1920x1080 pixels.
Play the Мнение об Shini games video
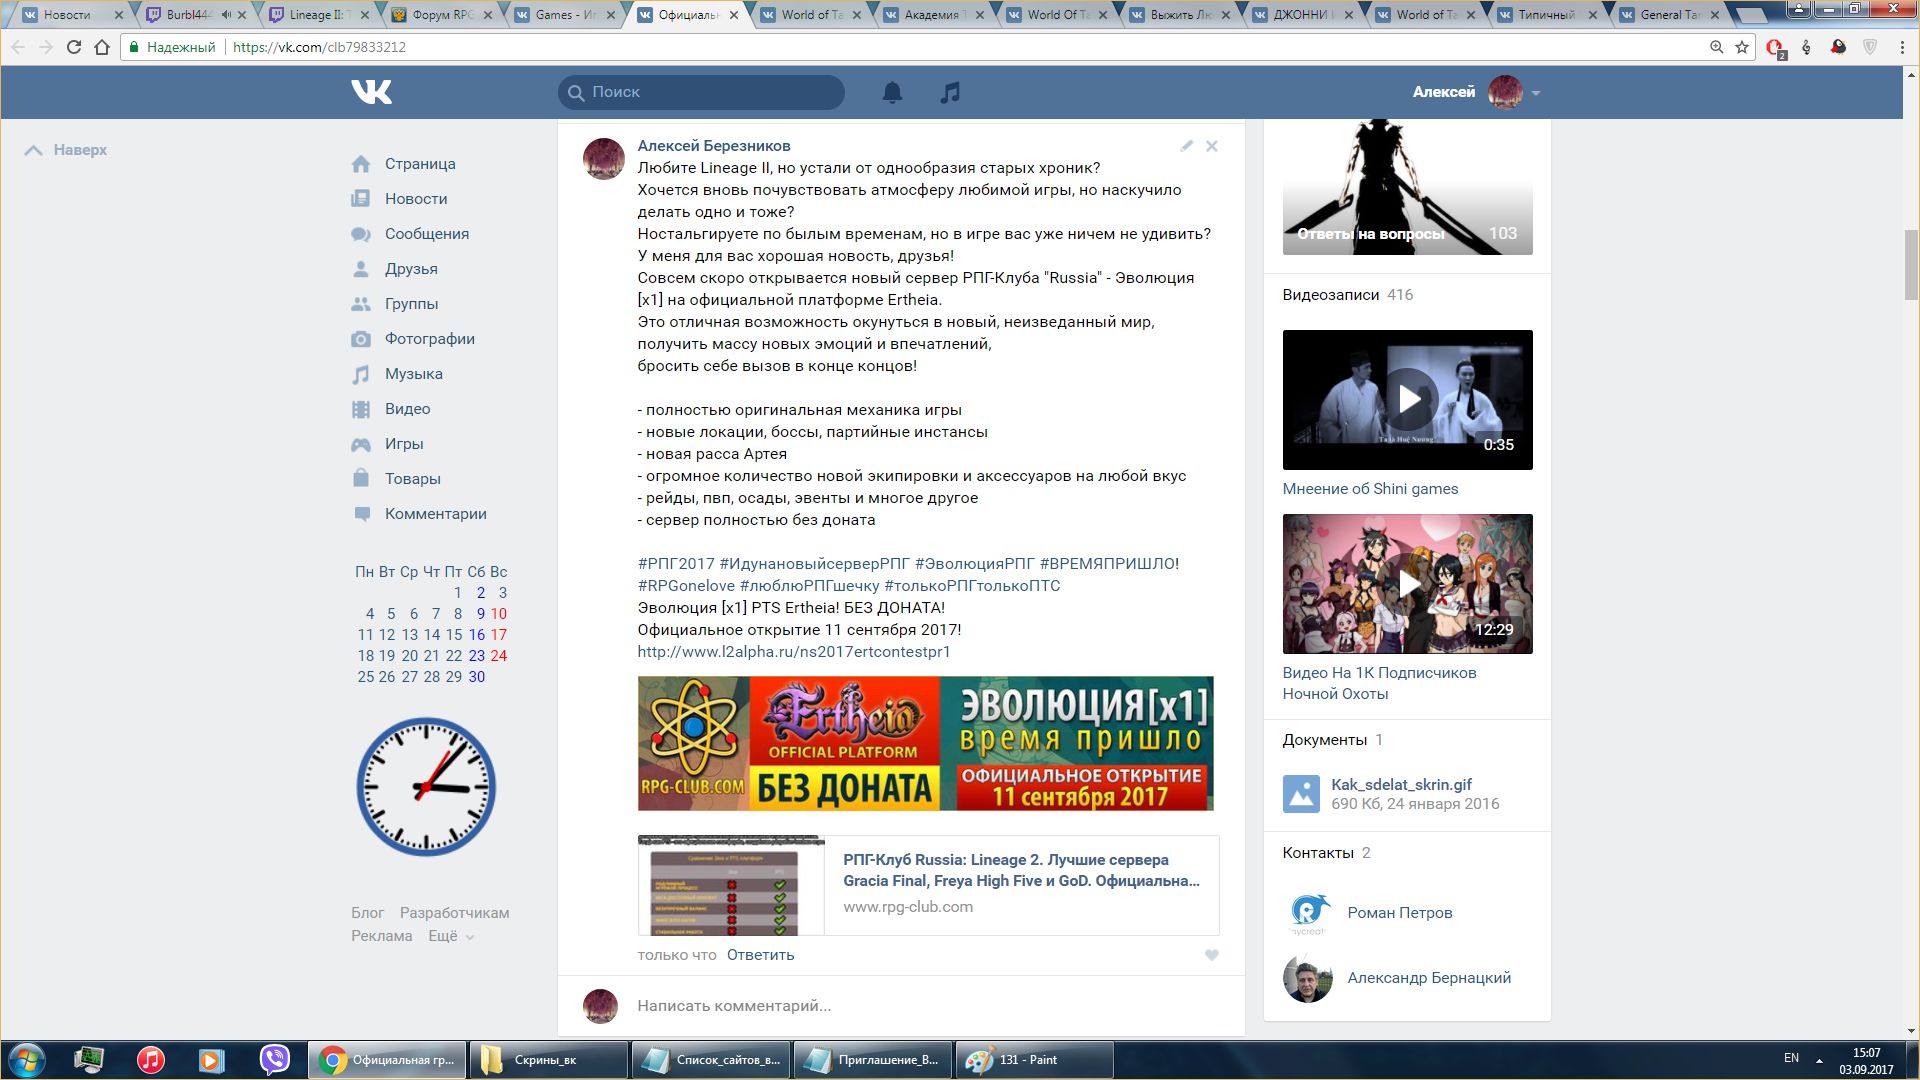[x=1408, y=400]
